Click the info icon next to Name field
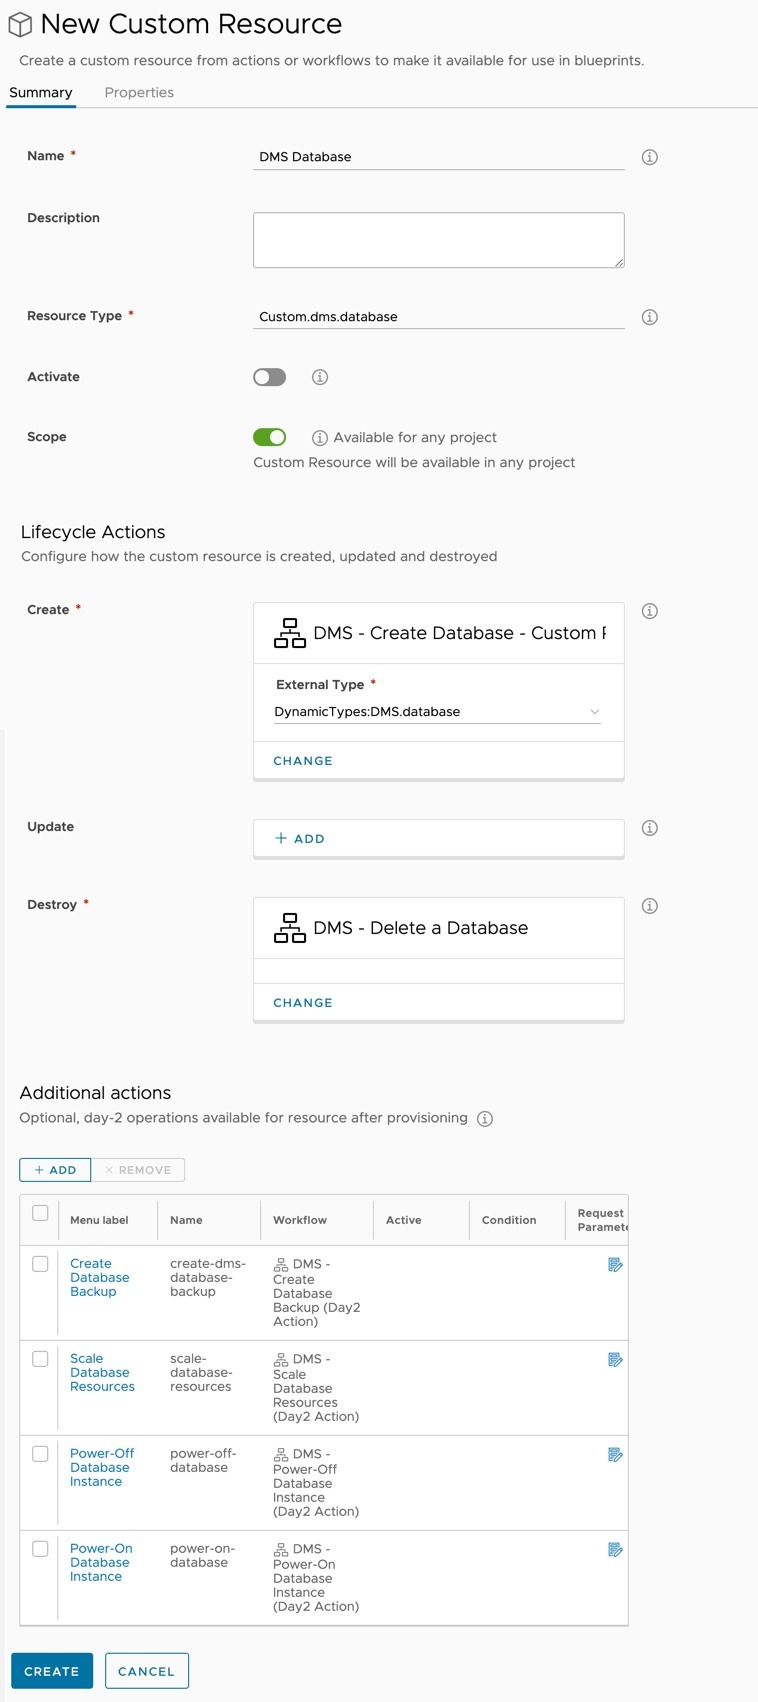Image resolution: width=758 pixels, height=1702 pixels. pos(649,157)
